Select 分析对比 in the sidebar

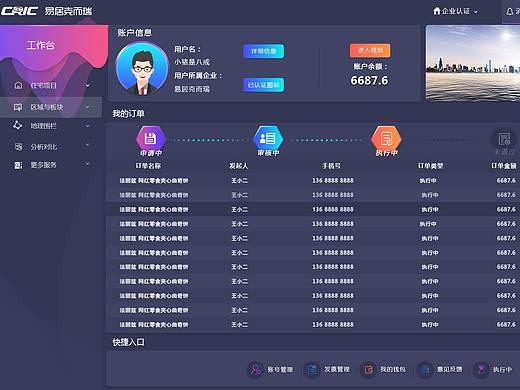pos(44,147)
